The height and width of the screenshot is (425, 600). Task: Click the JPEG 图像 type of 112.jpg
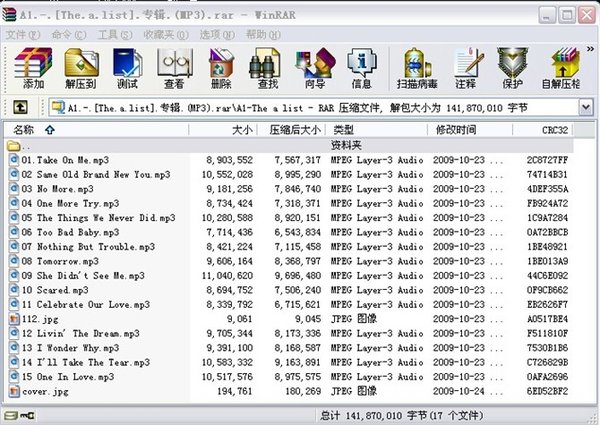(354, 319)
